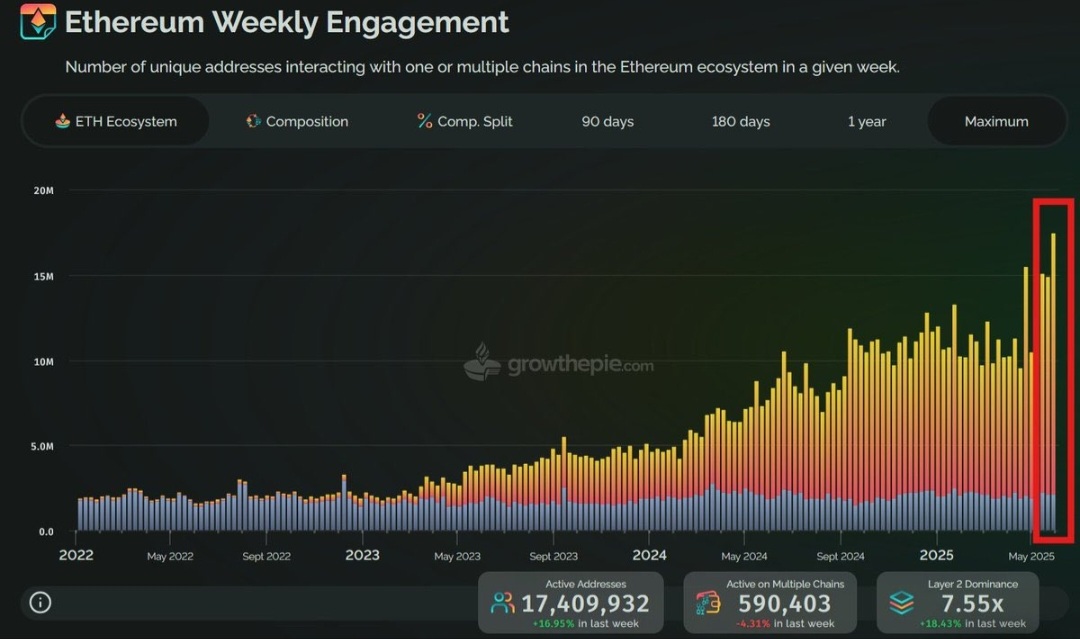Click the 0.0 y-axis label
The height and width of the screenshot is (639, 1080).
(x=45, y=532)
